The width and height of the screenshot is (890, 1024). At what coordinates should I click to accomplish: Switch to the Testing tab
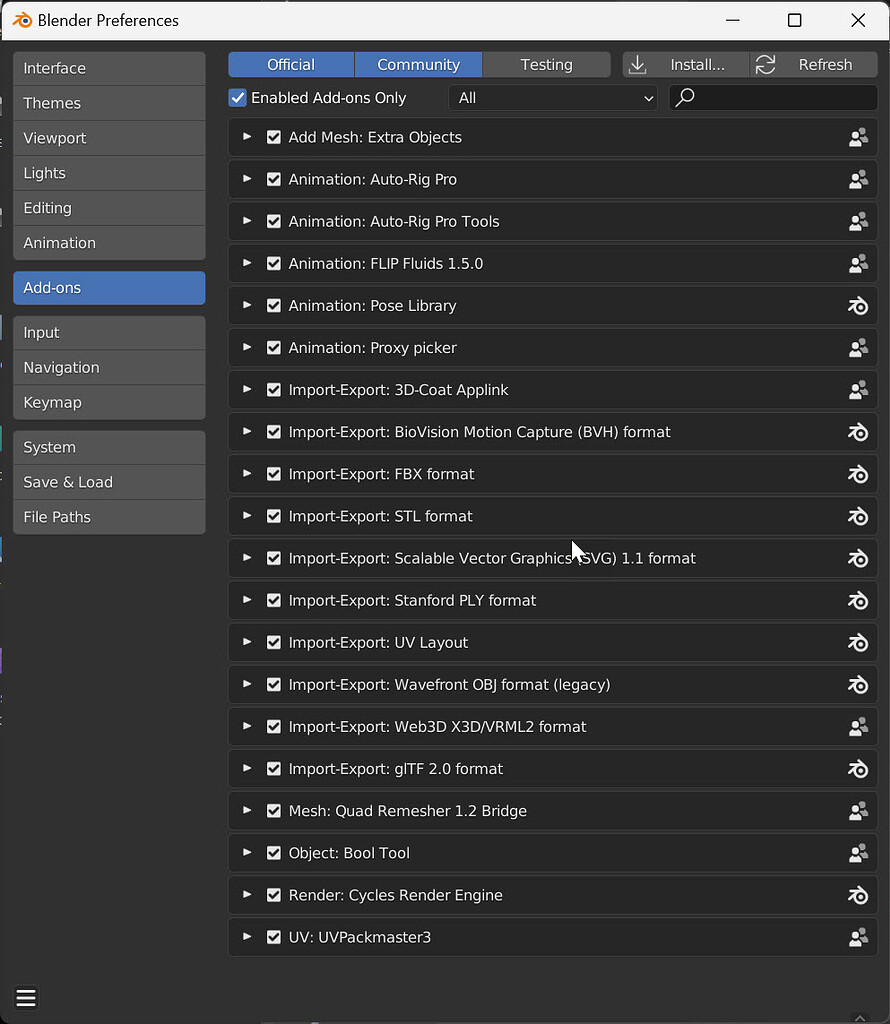pyautogui.click(x=546, y=64)
